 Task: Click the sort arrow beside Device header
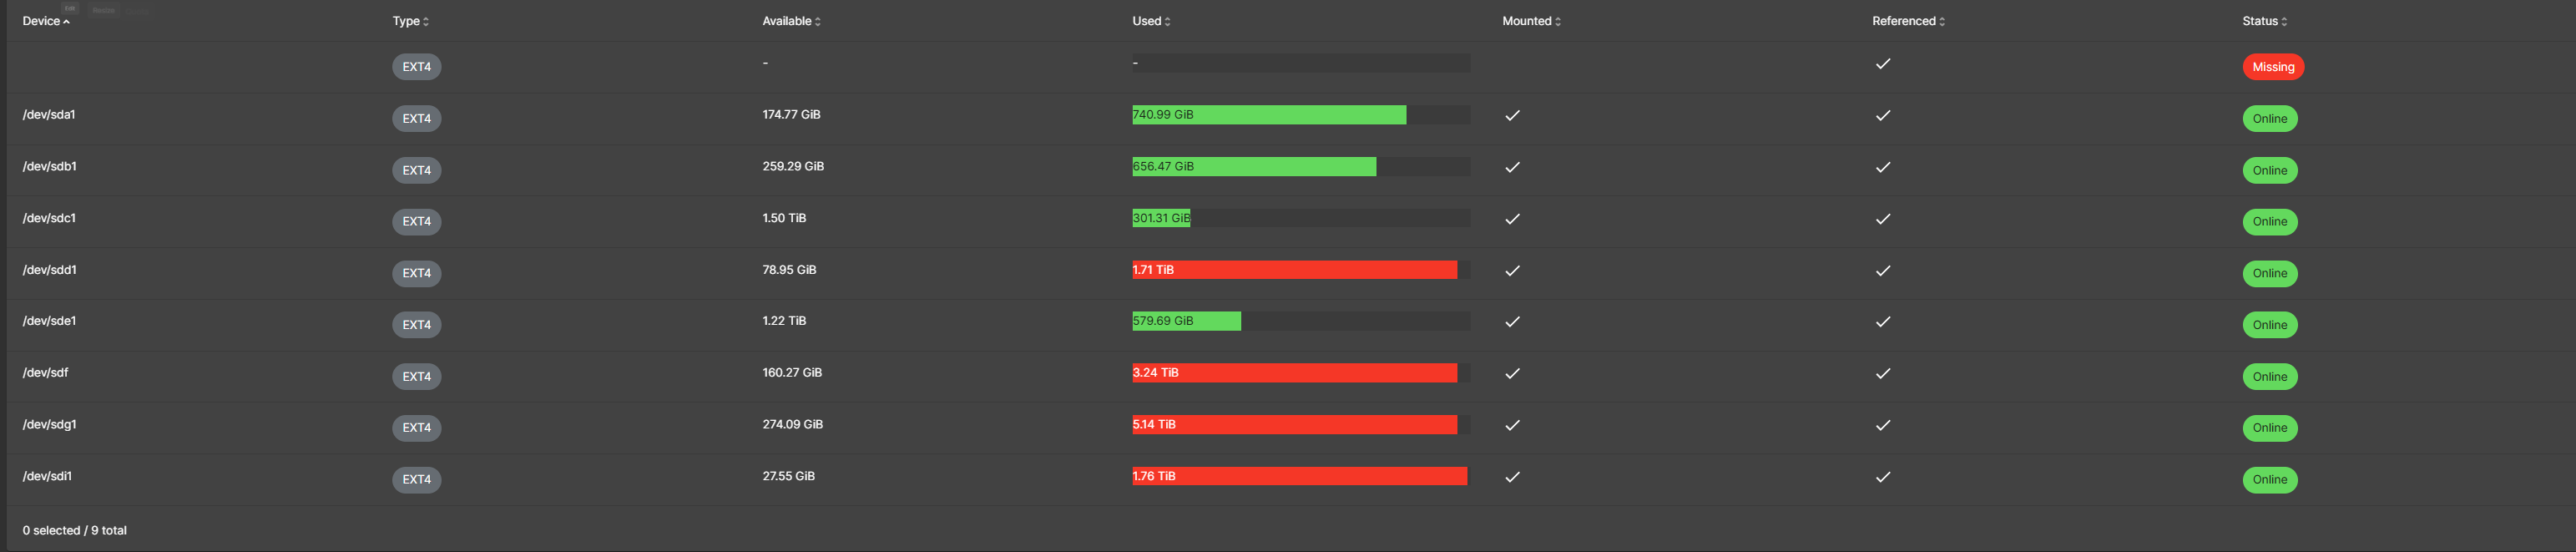tap(67, 22)
